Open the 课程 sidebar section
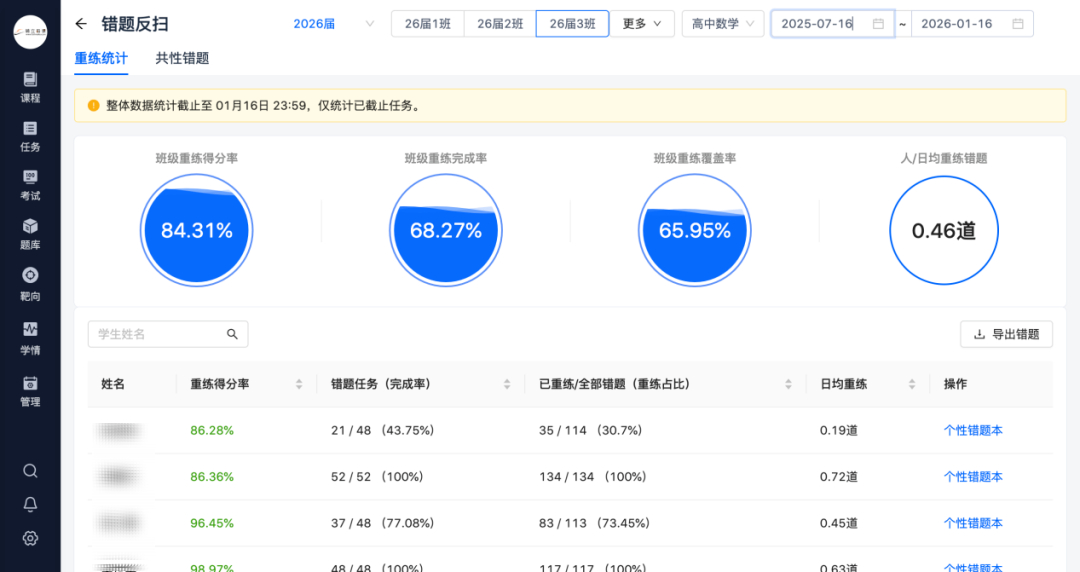The width and height of the screenshot is (1080, 572). 30,88
